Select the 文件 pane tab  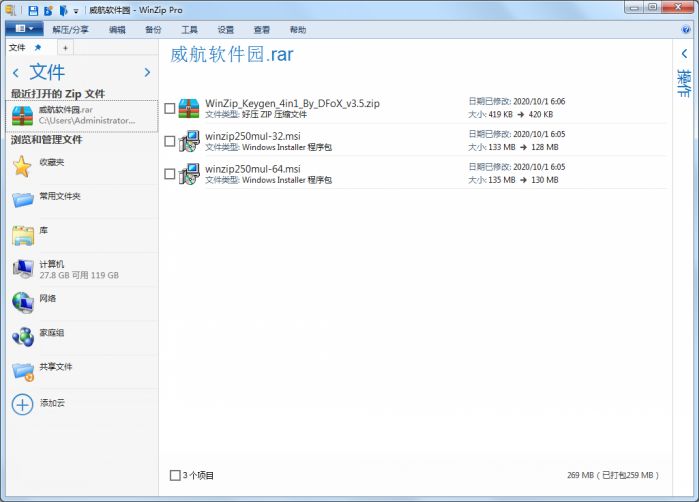pyautogui.click(x=17, y=47)
